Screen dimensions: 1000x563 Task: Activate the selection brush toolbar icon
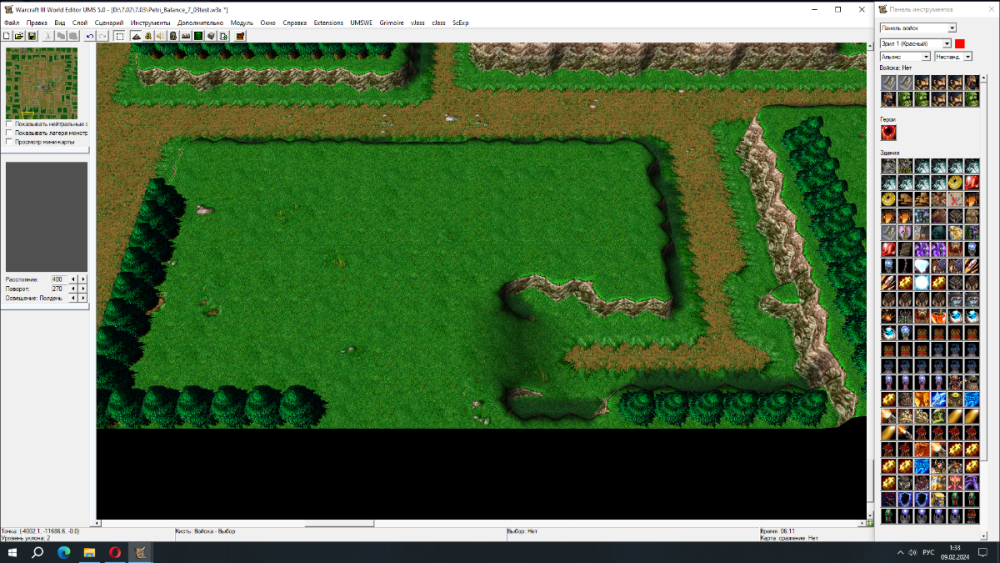pyautogui.click(x=119, y=36)
